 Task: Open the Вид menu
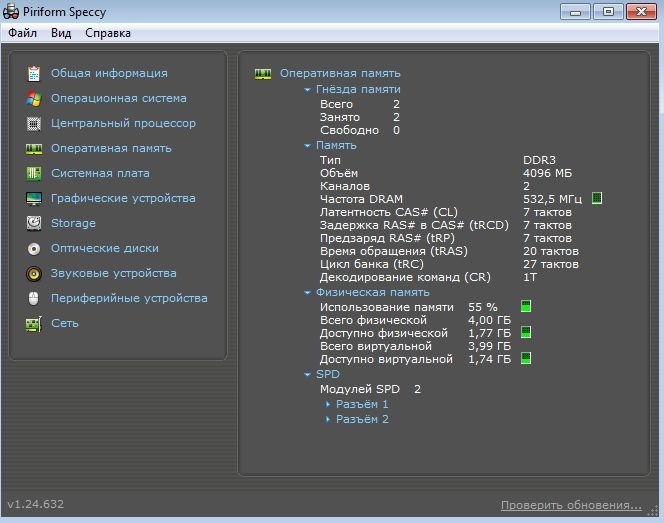61,33
